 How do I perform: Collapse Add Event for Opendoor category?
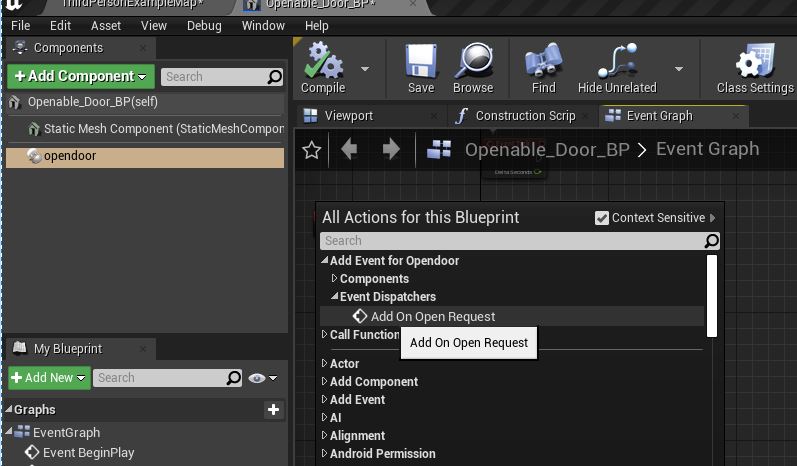324,260
